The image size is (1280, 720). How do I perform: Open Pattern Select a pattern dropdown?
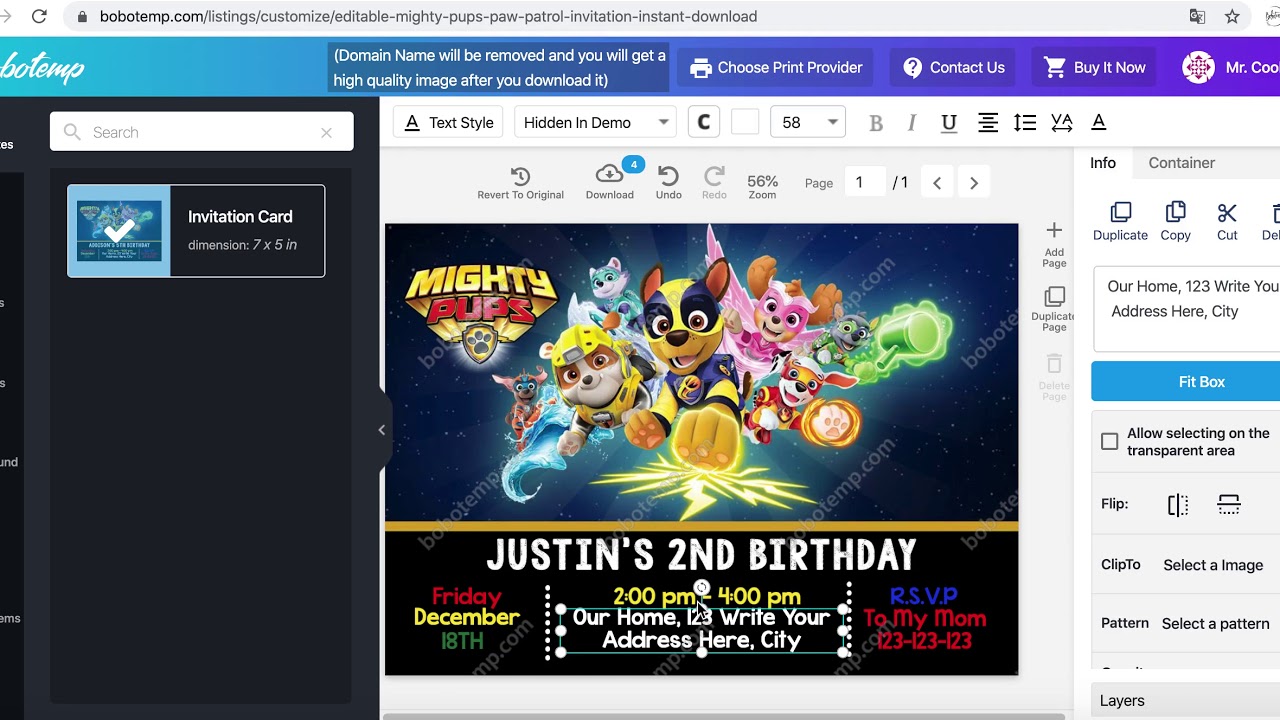coord(1215,623)
